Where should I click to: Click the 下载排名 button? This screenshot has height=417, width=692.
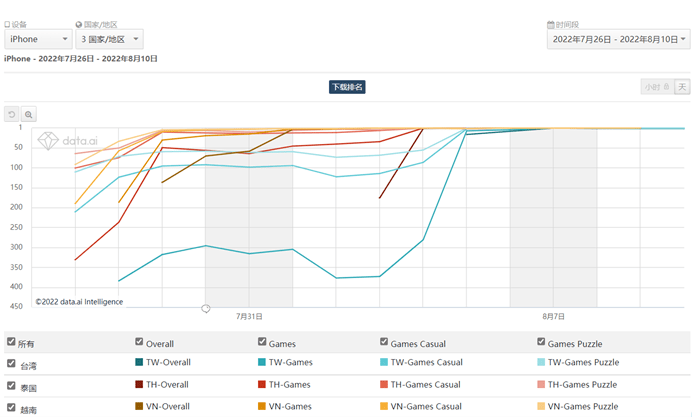click(x=346, y=87)
